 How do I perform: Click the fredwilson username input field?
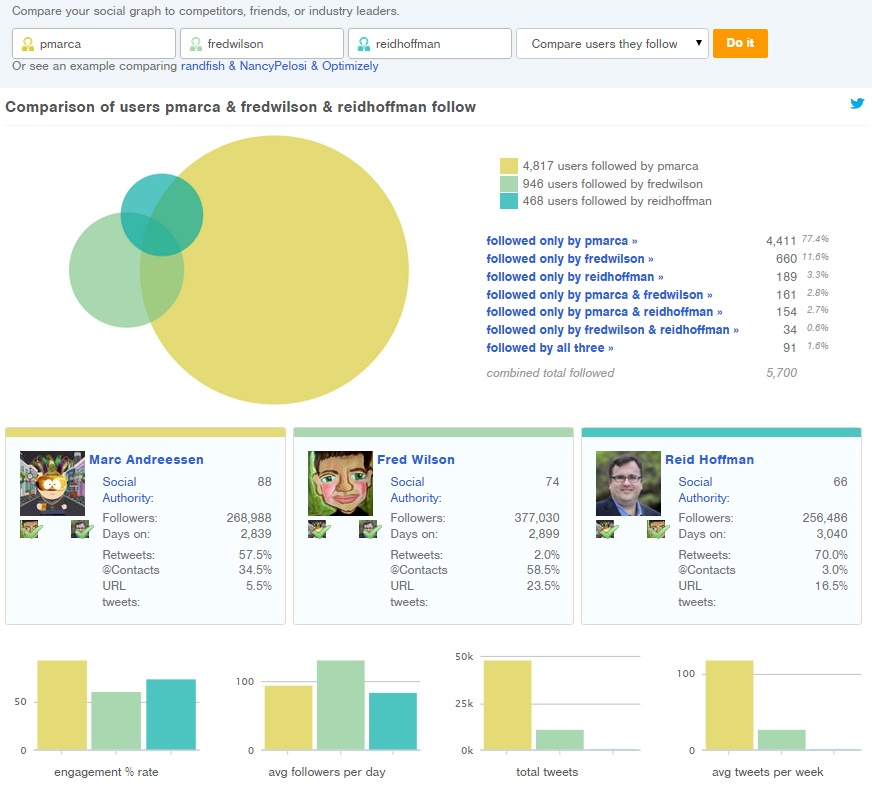pos(262,43)
